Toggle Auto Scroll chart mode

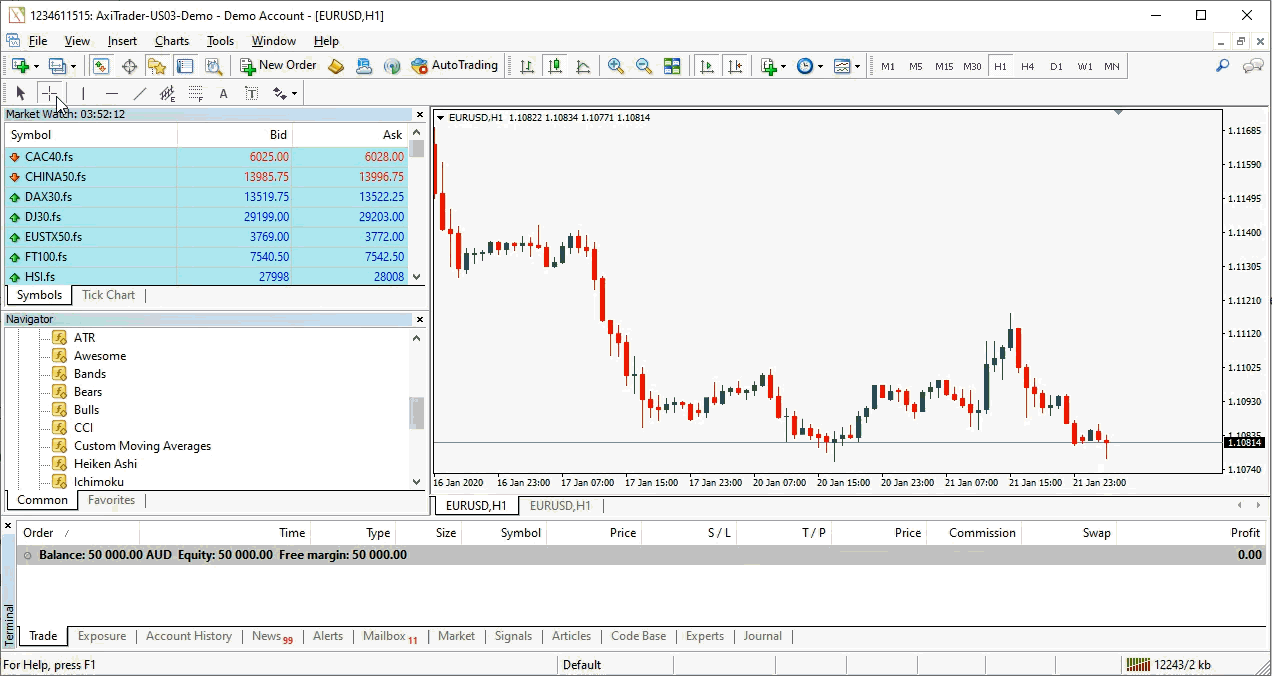coord(707,66)
